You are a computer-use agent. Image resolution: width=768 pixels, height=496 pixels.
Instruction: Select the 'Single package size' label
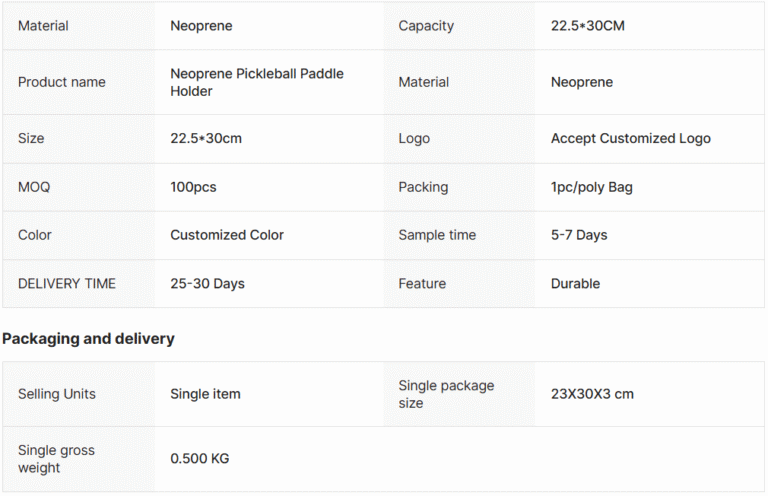click(x=446, y=394)
